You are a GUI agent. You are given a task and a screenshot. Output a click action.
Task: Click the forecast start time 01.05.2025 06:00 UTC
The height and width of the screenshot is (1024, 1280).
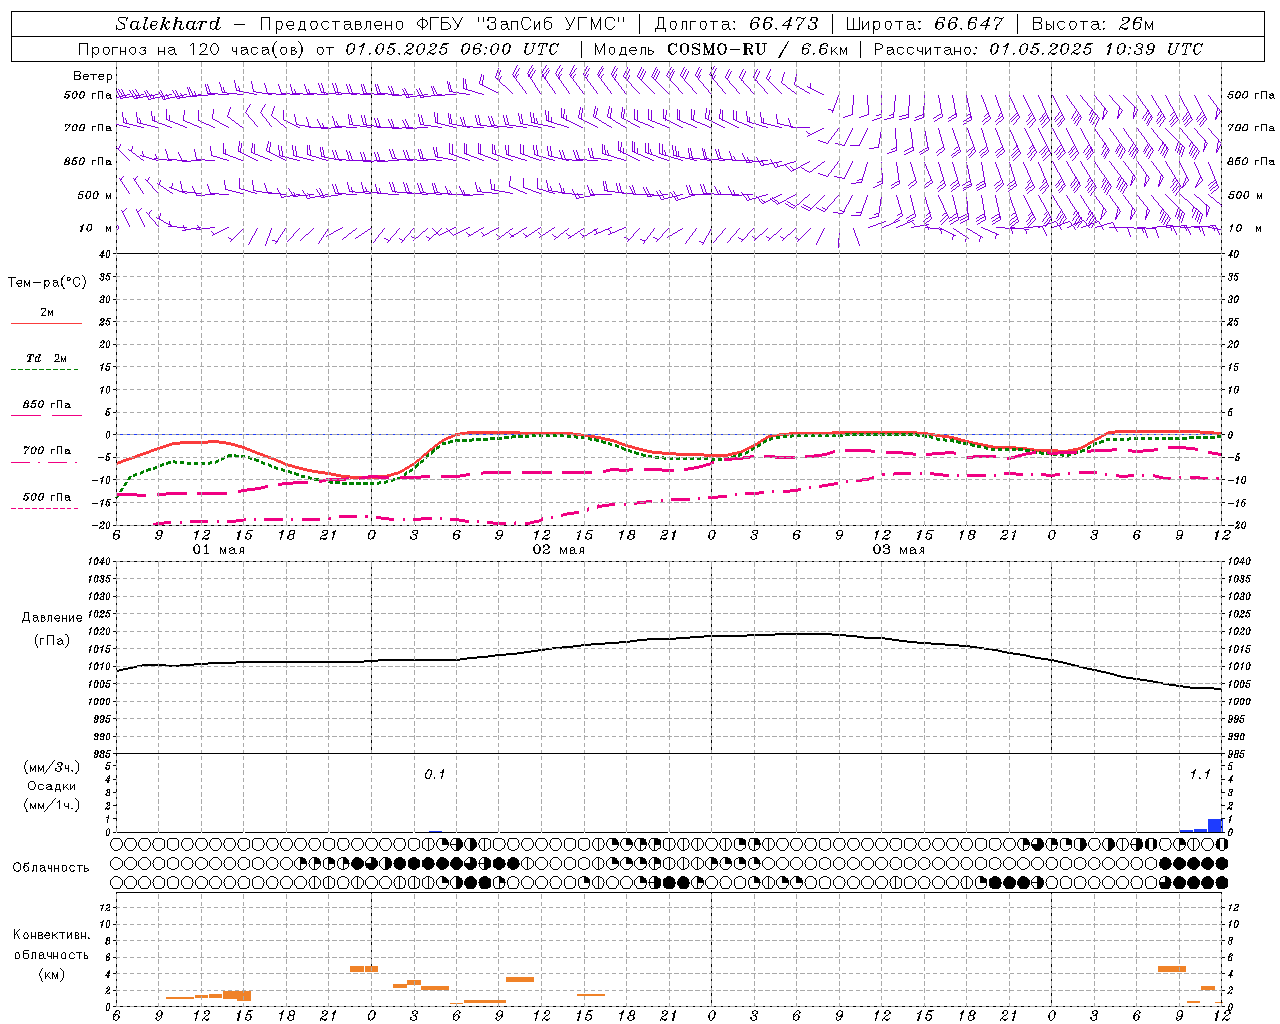click(x=452, y=49)
